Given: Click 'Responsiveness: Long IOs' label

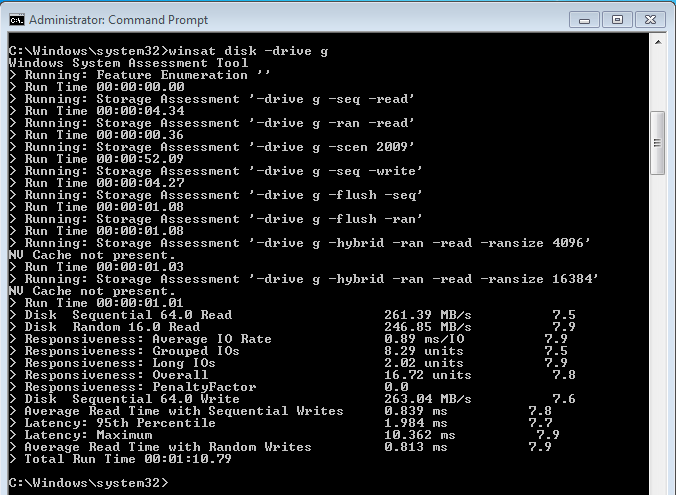Looking at the screenshot, I should coord(120,363).
